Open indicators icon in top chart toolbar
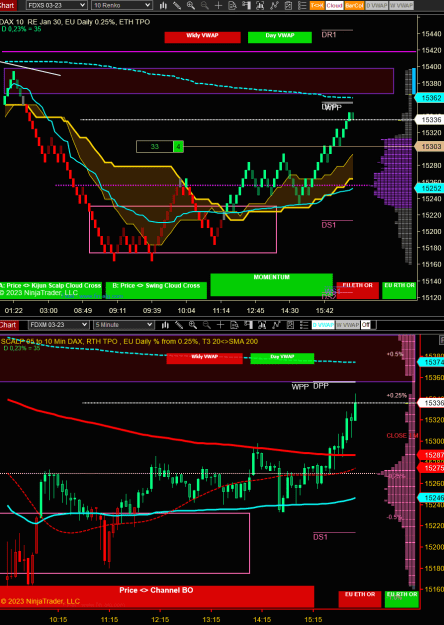Viewport: 444px width, 625px height. (274, 5)
